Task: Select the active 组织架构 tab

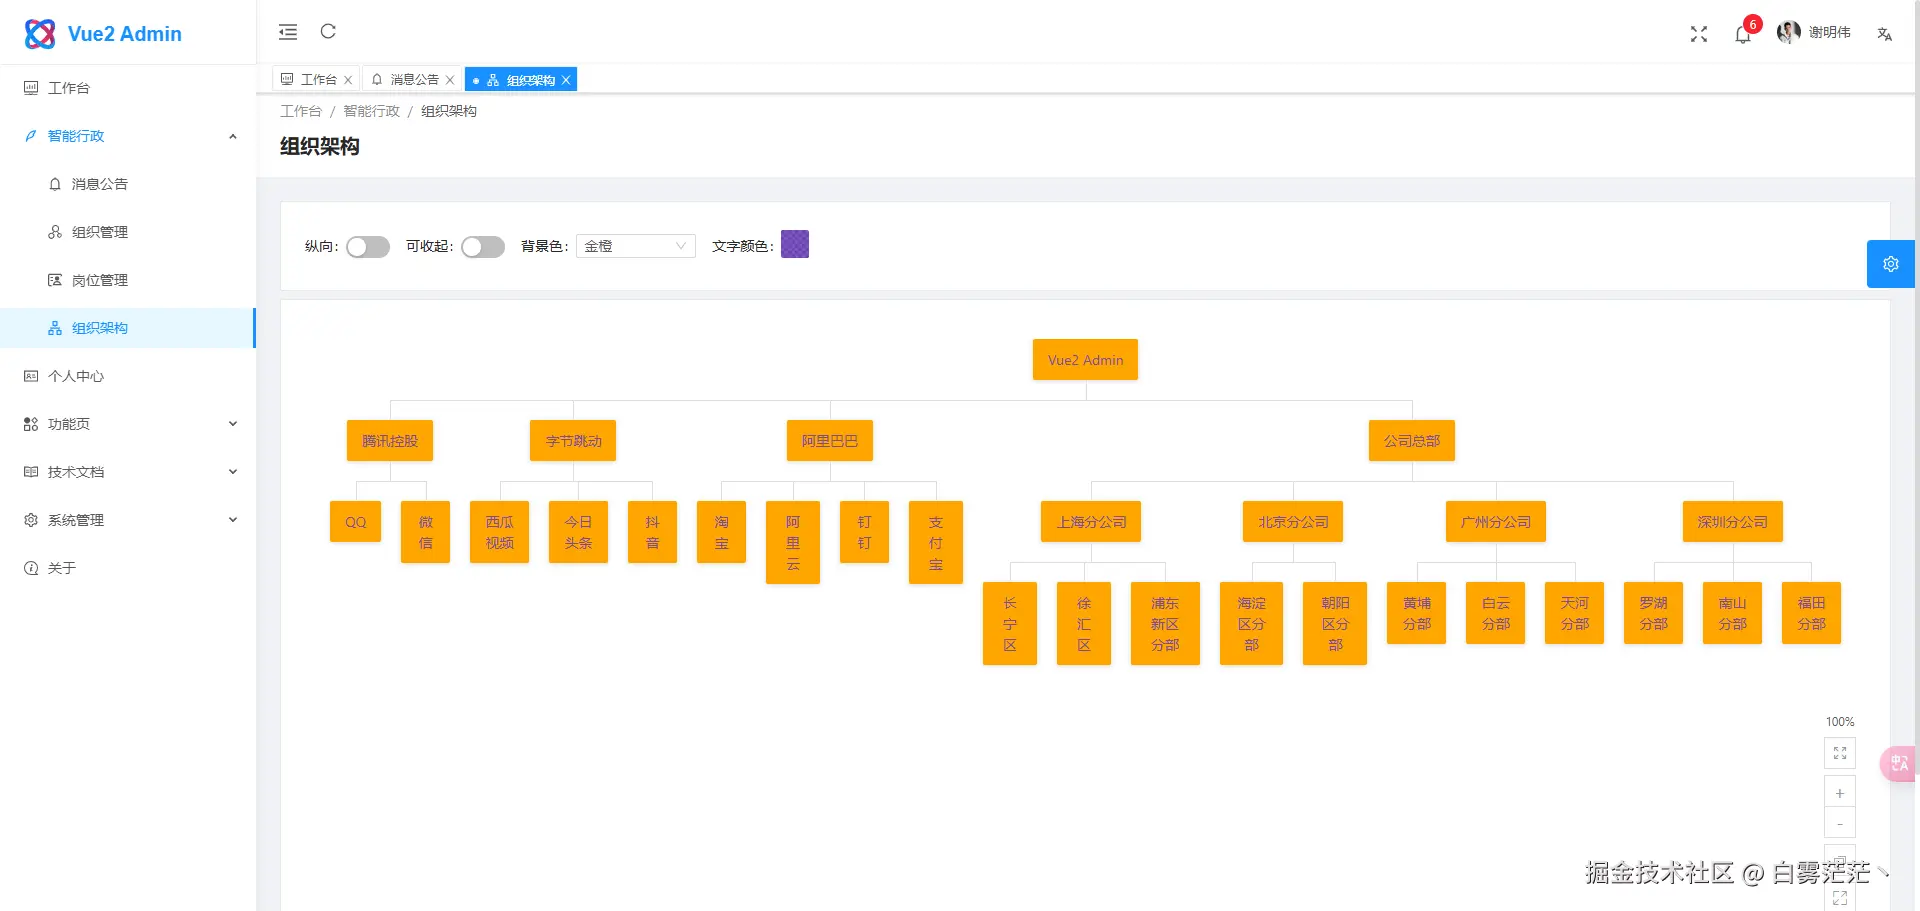Action: (x=521, y=80)
